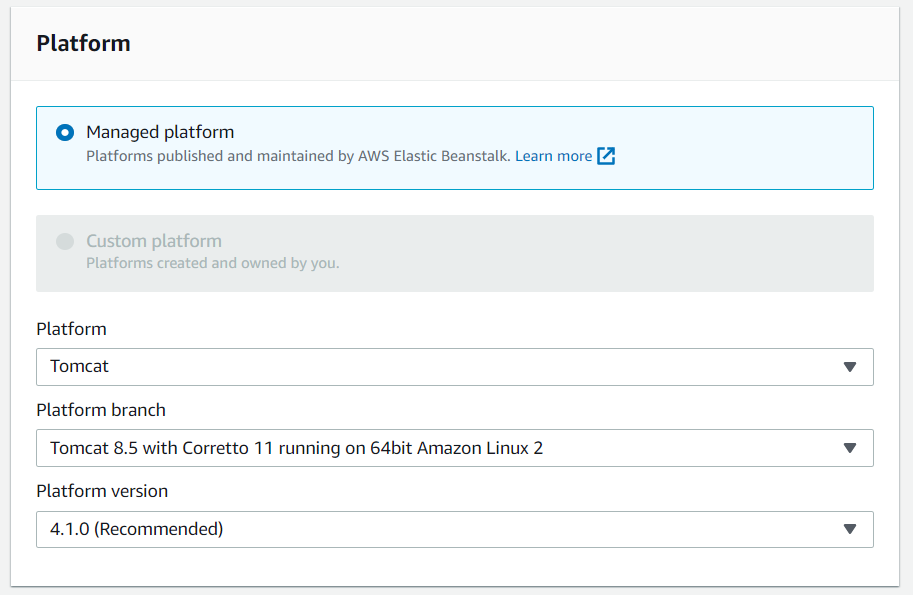Screen dimensions: 913x595
Task: Open the Platform dropdown showing Tomcat
Action: click(440, 367)
